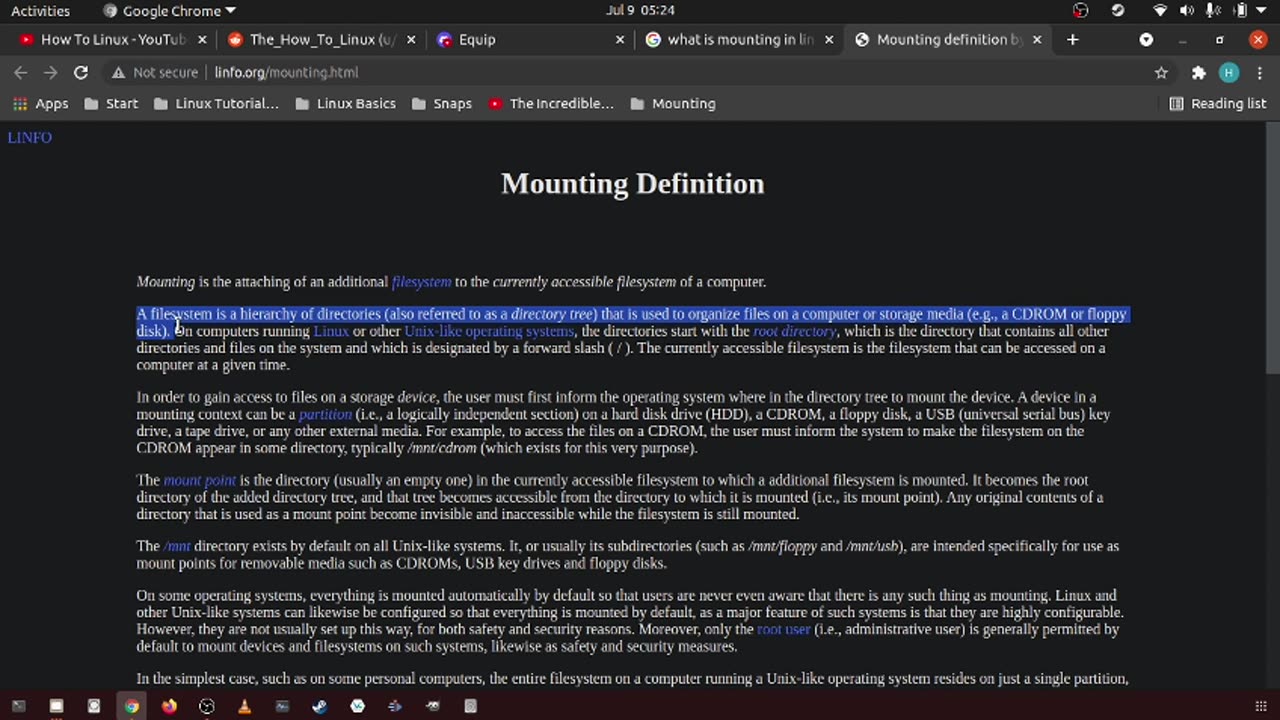The width and height of the screenshot is (1280, 720).
Task: Click the Chrome icon in the taskbar
Action: pos(131,706)
